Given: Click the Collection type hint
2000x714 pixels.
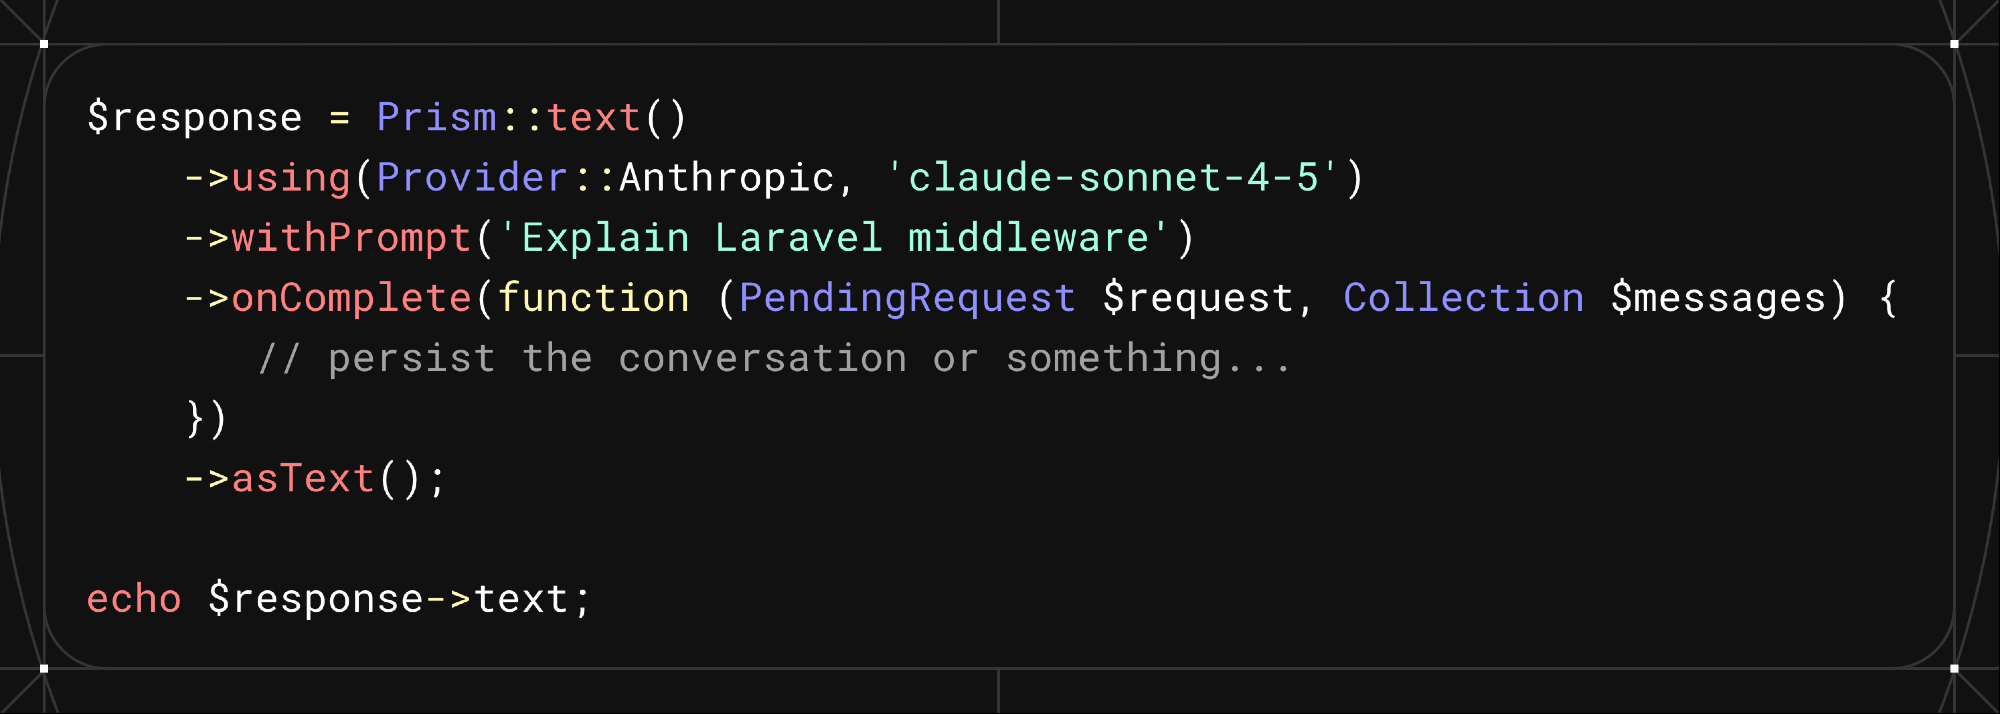Looking at the screenshot, I should click(1463, 298).
